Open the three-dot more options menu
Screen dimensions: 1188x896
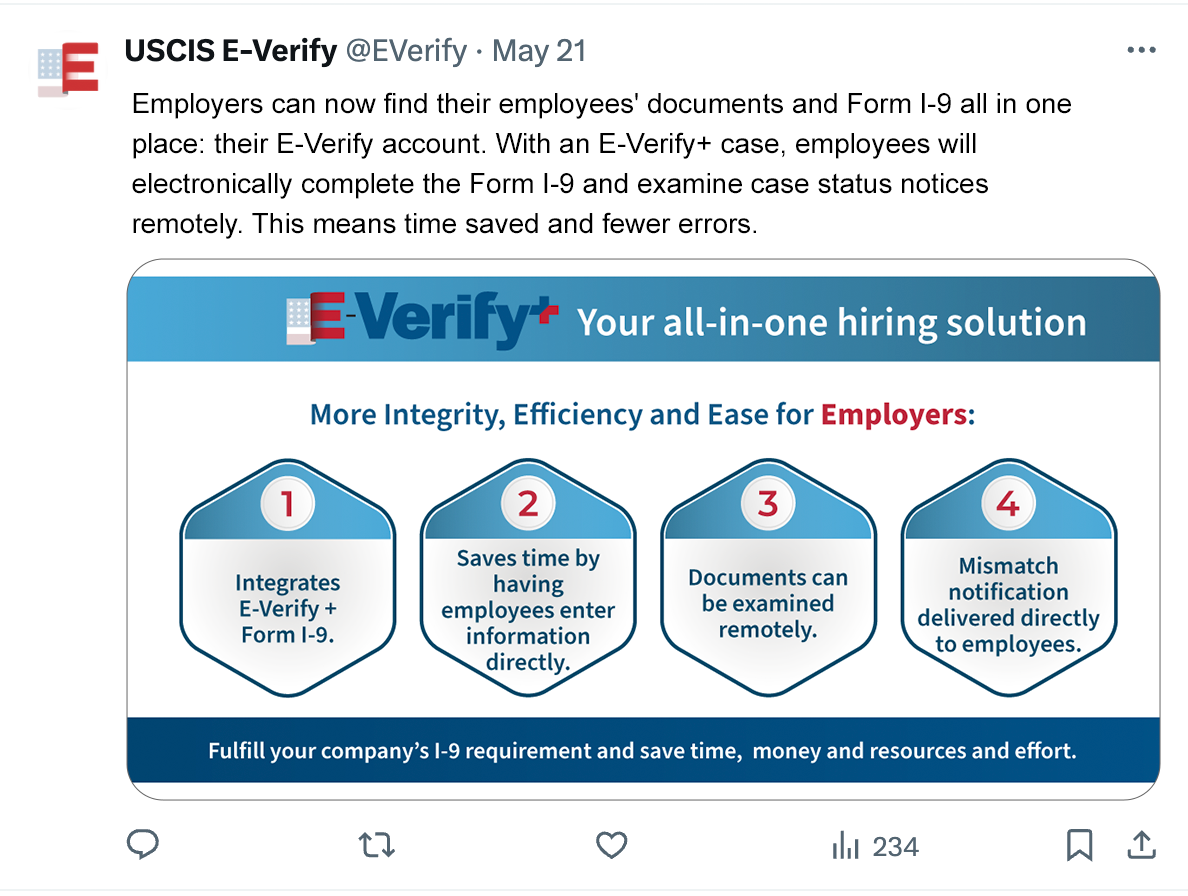(1141, 50)
